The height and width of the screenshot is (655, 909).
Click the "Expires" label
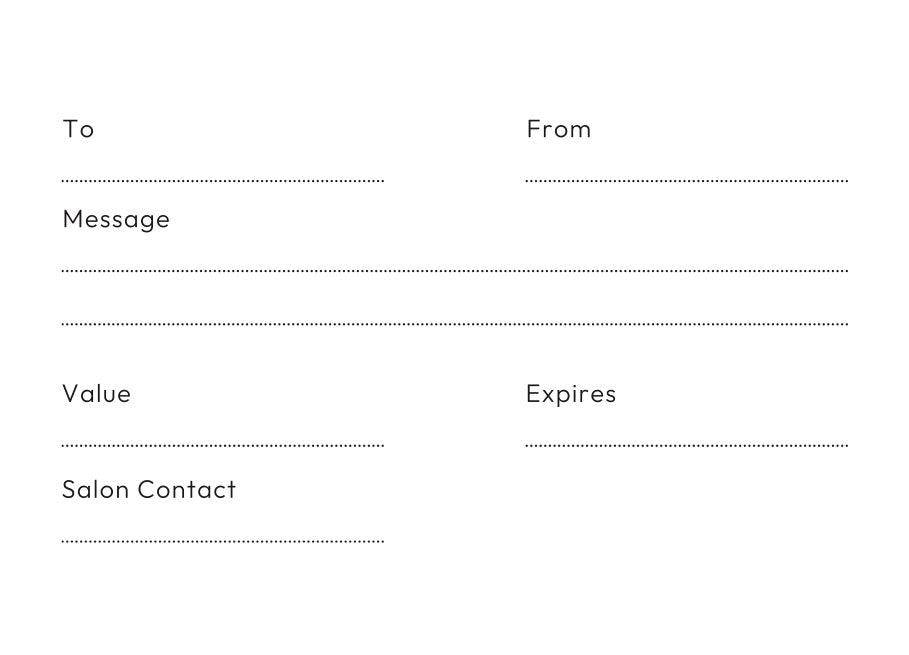[x=571, y=395]
